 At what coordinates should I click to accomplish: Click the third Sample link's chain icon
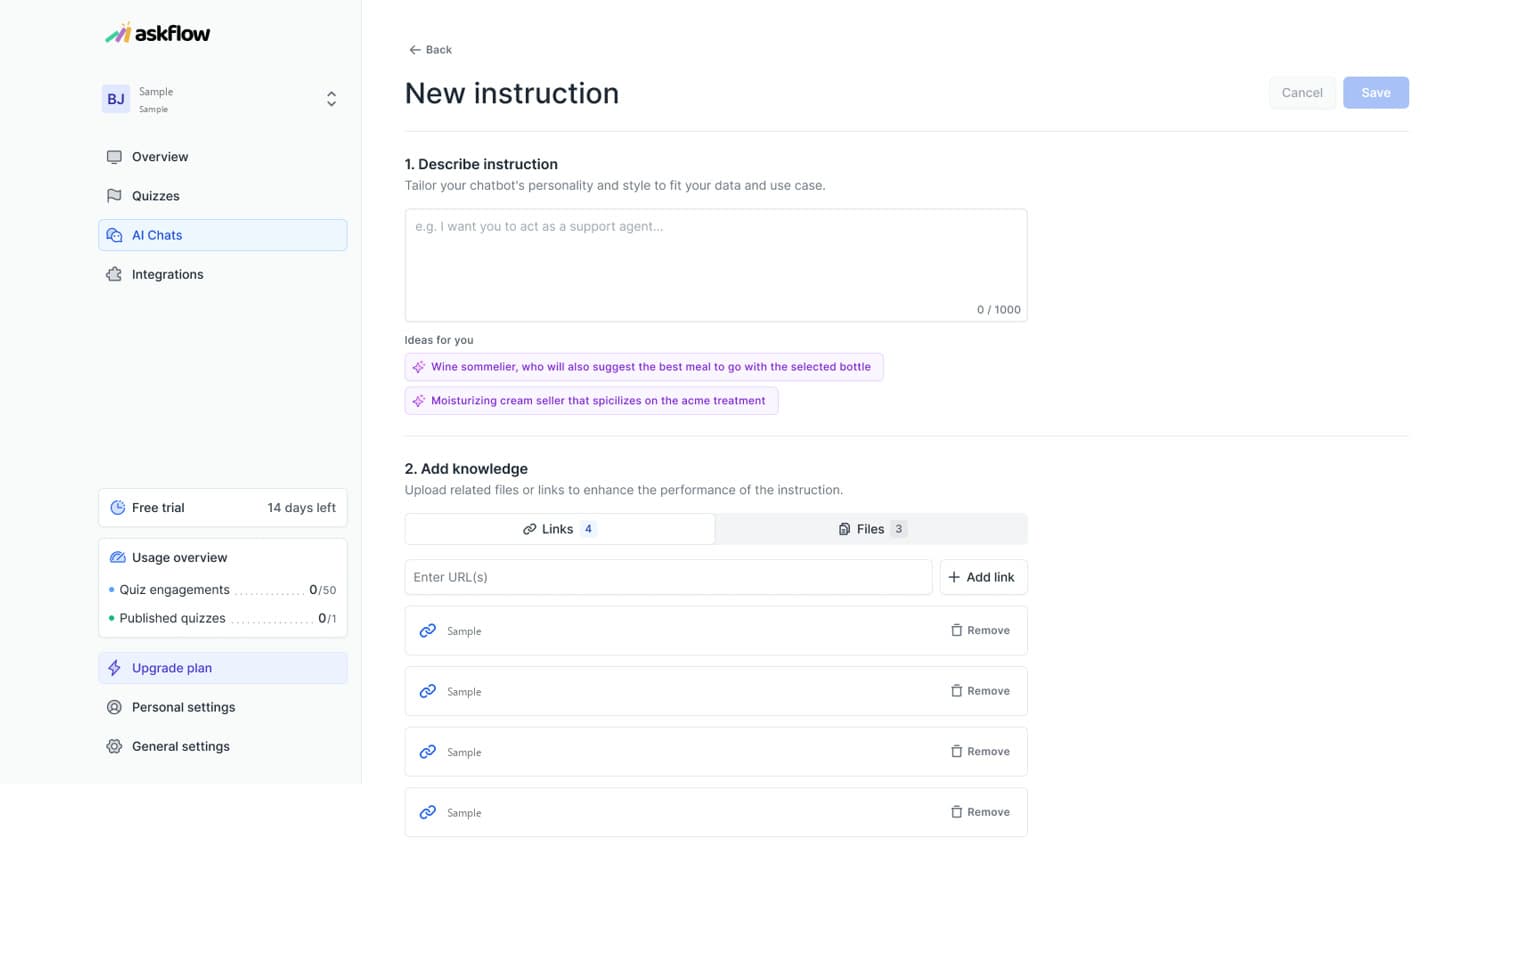428,752
